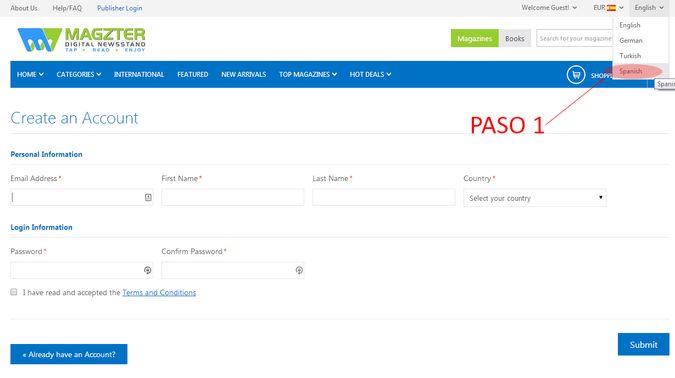
Task: Expand the Welcome Guest menu
Action: (x=549, y=8)
